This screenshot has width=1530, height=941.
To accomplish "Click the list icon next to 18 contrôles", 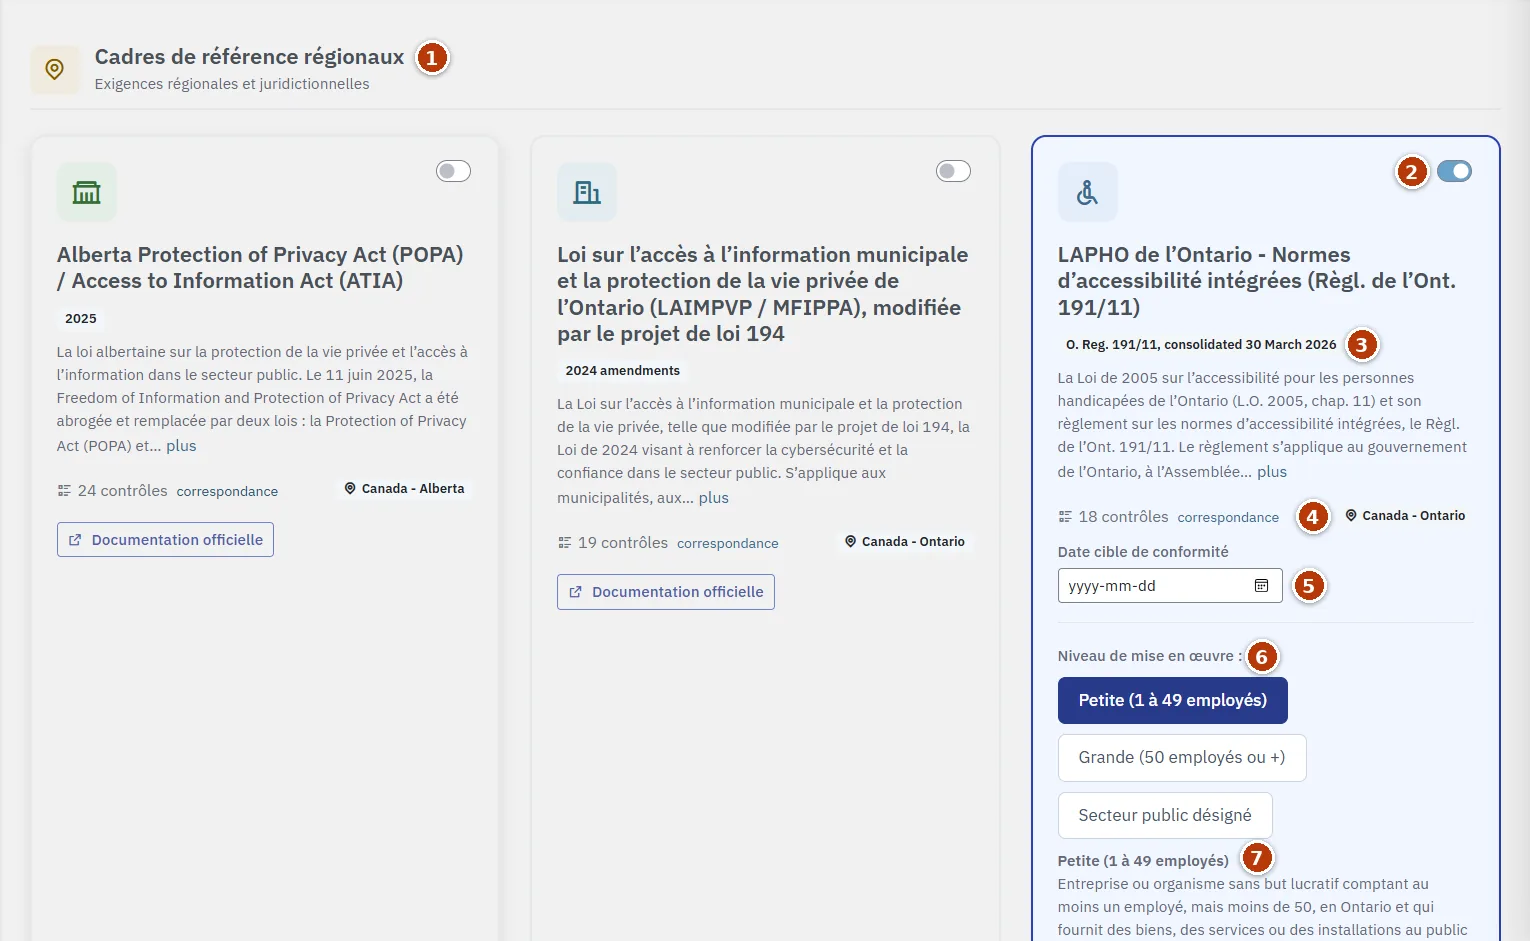I will click(x=1065, y=517).
